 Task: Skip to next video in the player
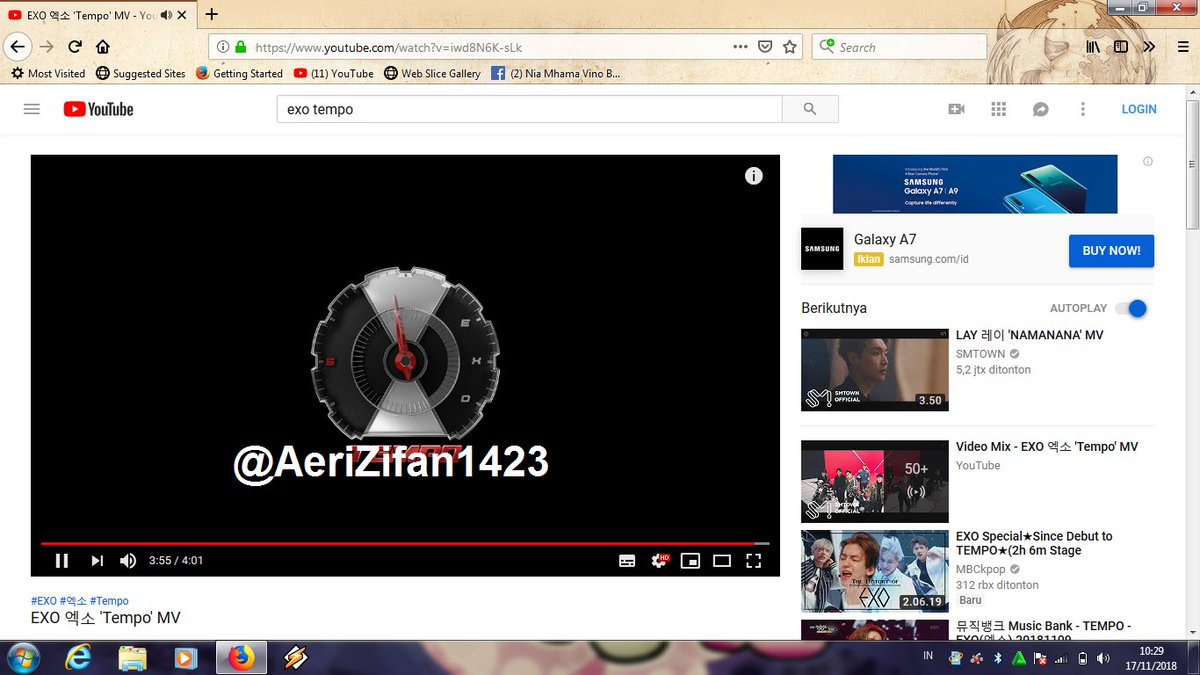(x=97, y=561)
